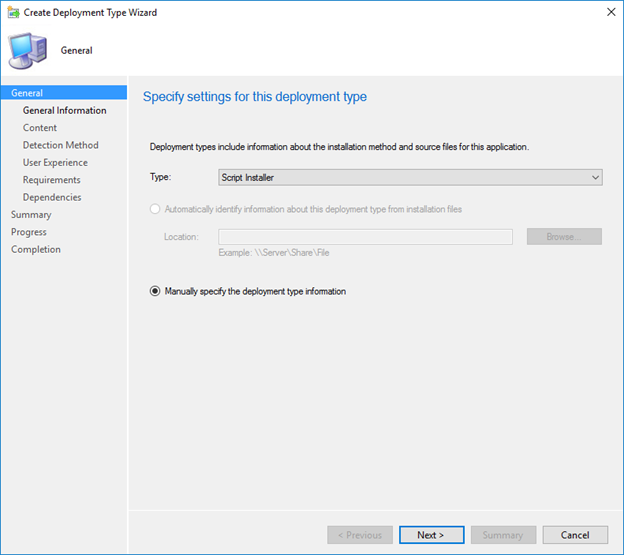The image size is (624, 555).
Task: Select Summary in the wizard navigation
Action: coord(31,214)
